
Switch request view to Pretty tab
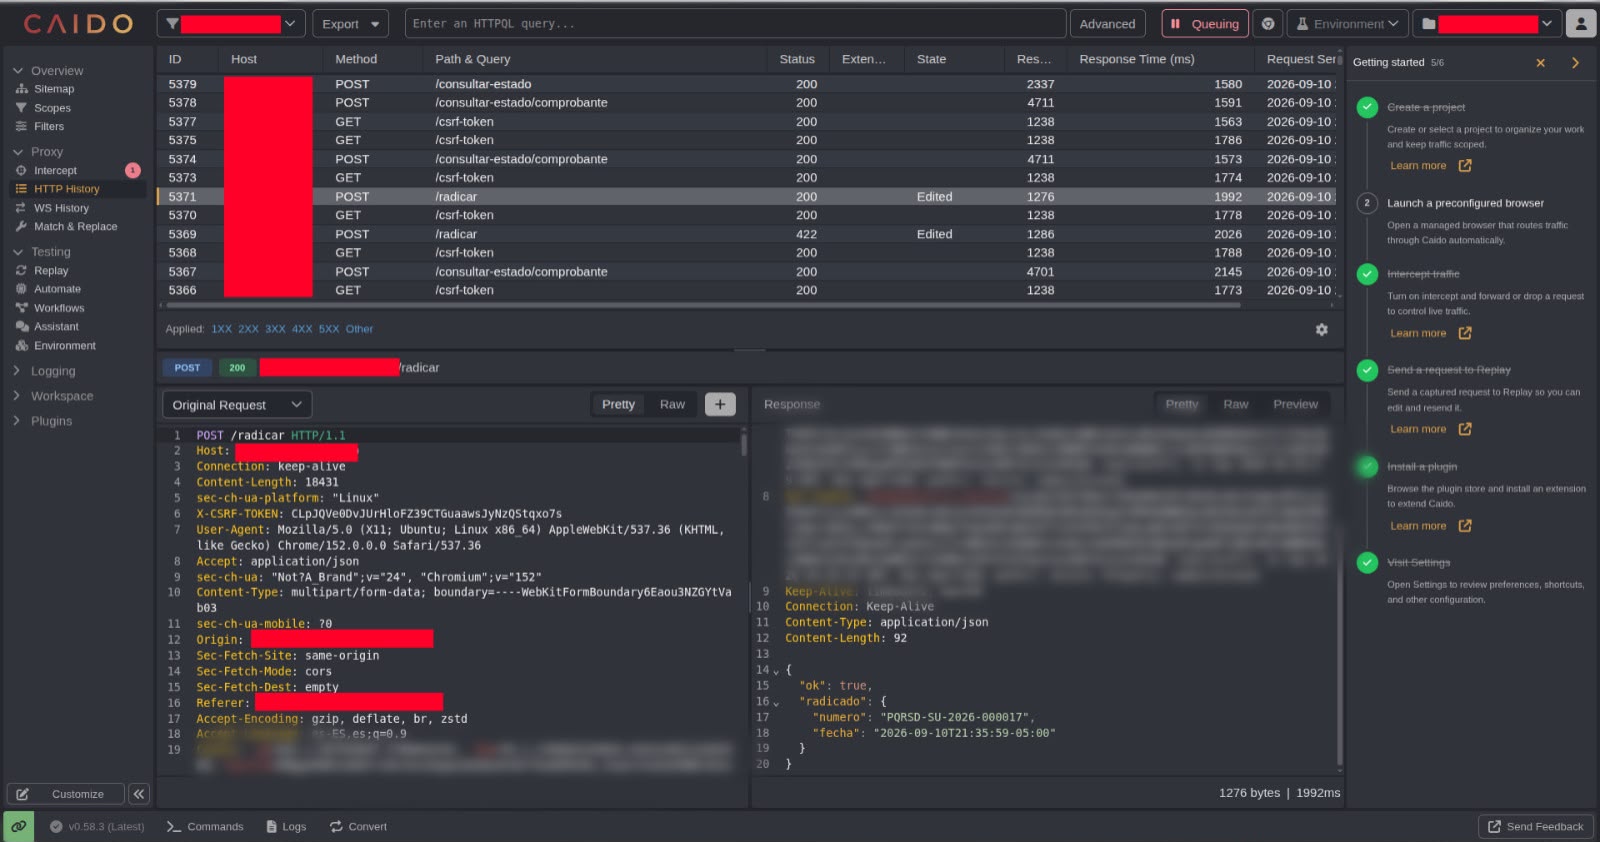click(x=618, y=405)
